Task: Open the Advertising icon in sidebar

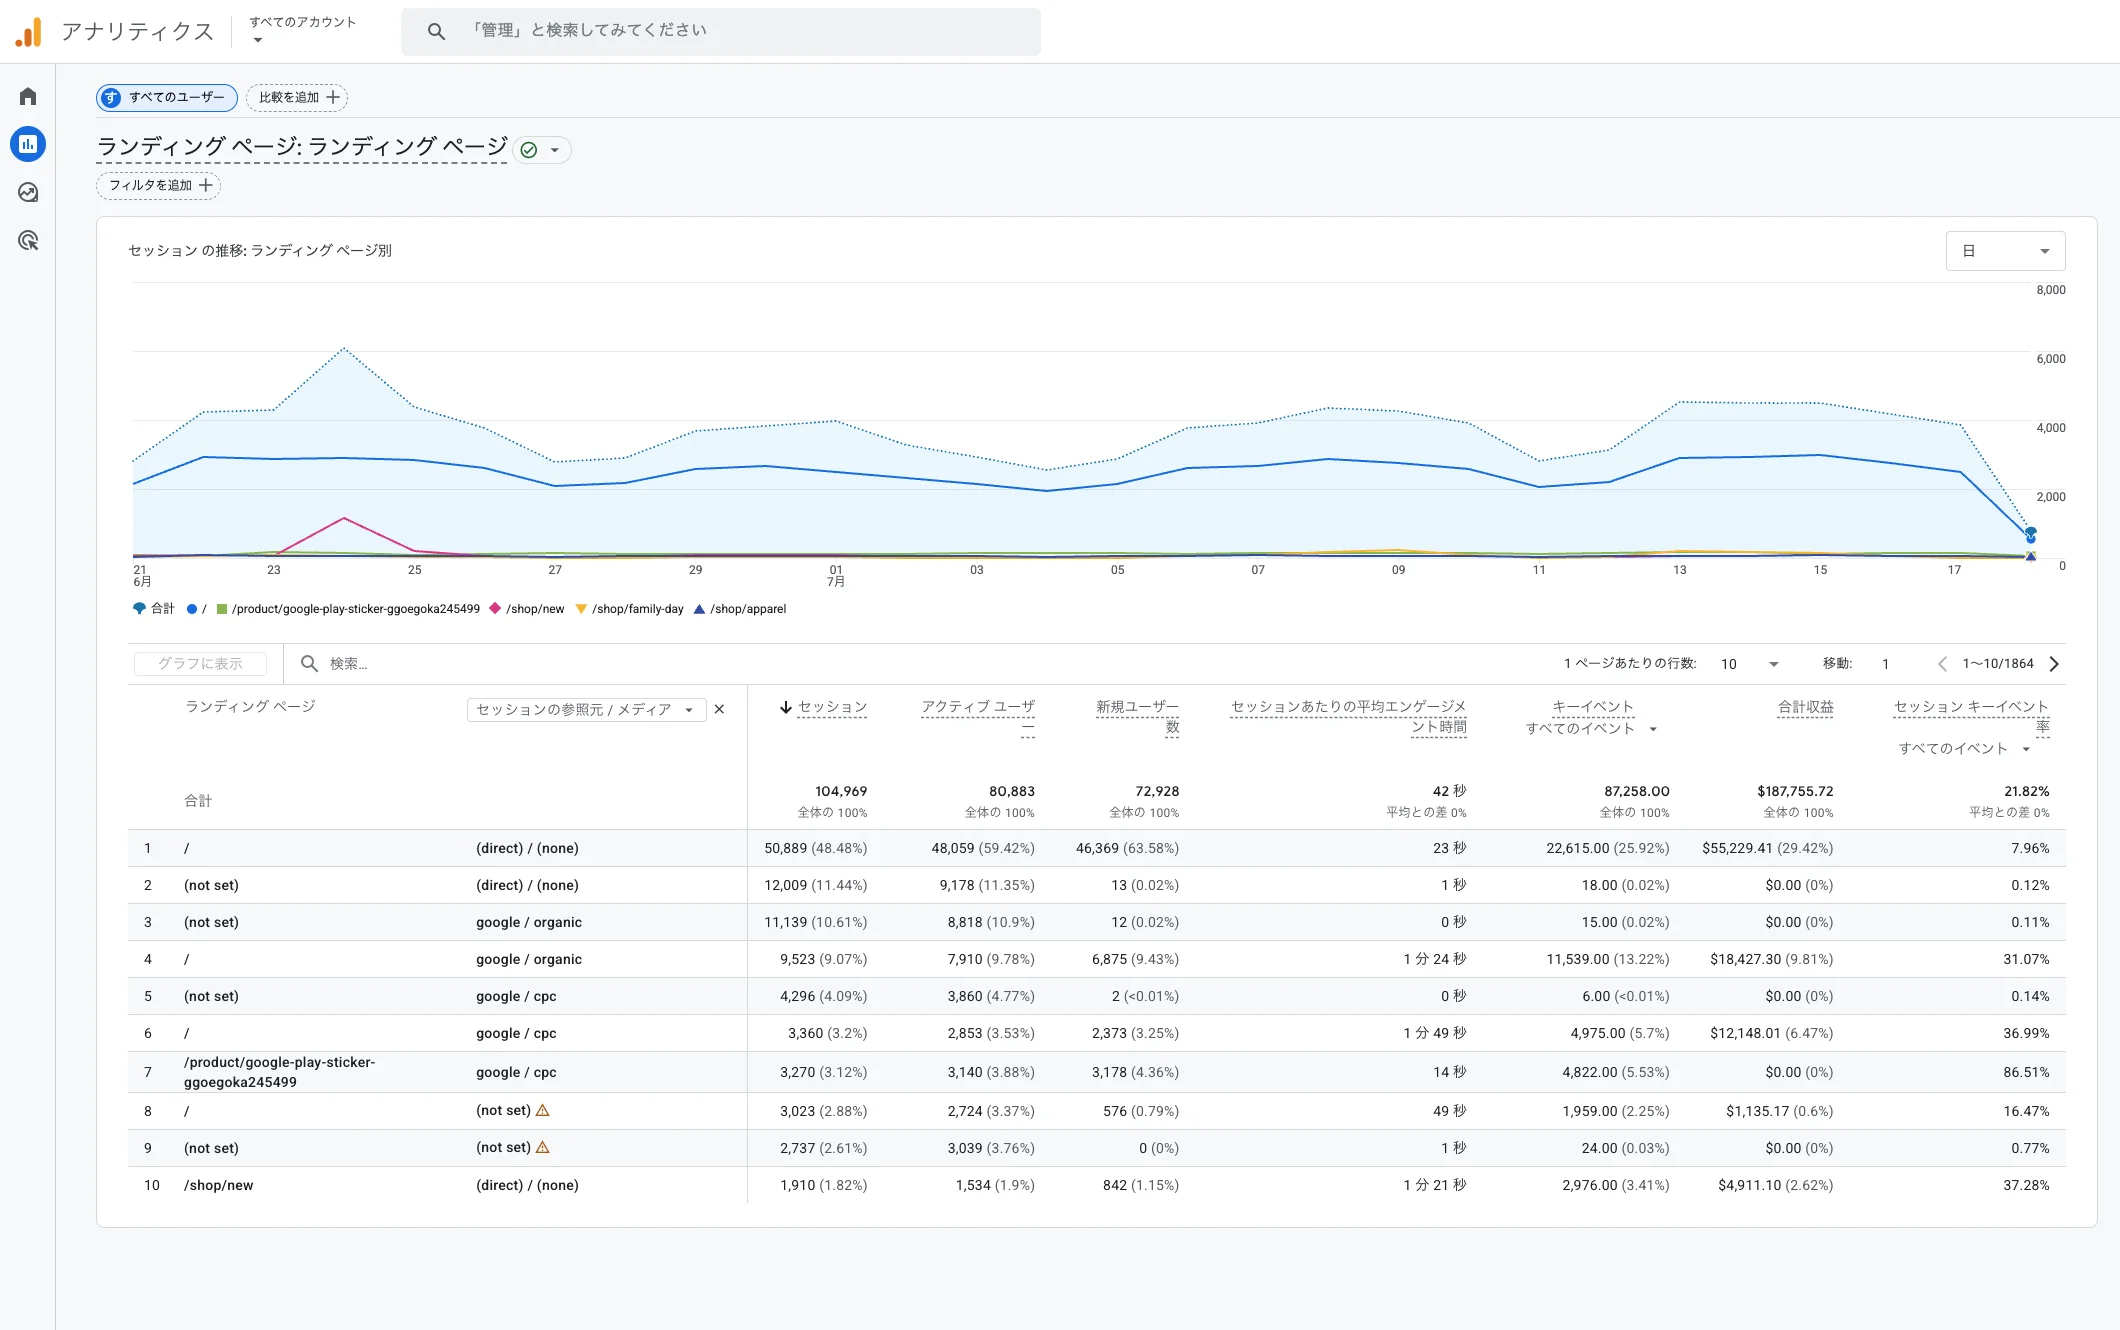Action: click(x=28, y=240)
